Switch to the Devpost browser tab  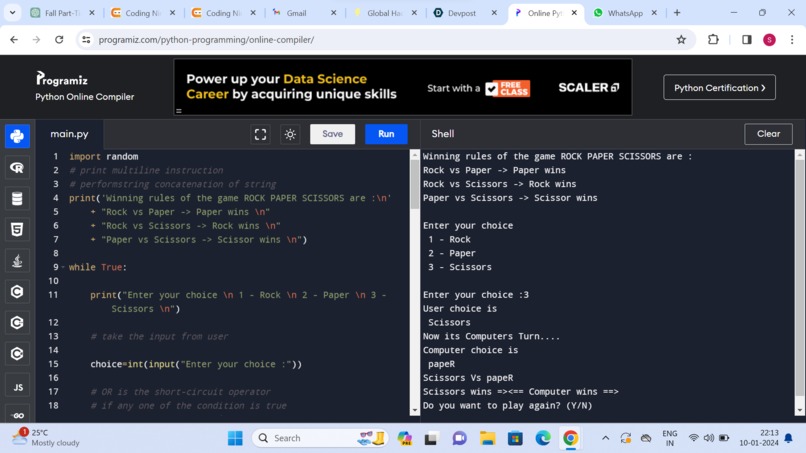click(461, 13)
